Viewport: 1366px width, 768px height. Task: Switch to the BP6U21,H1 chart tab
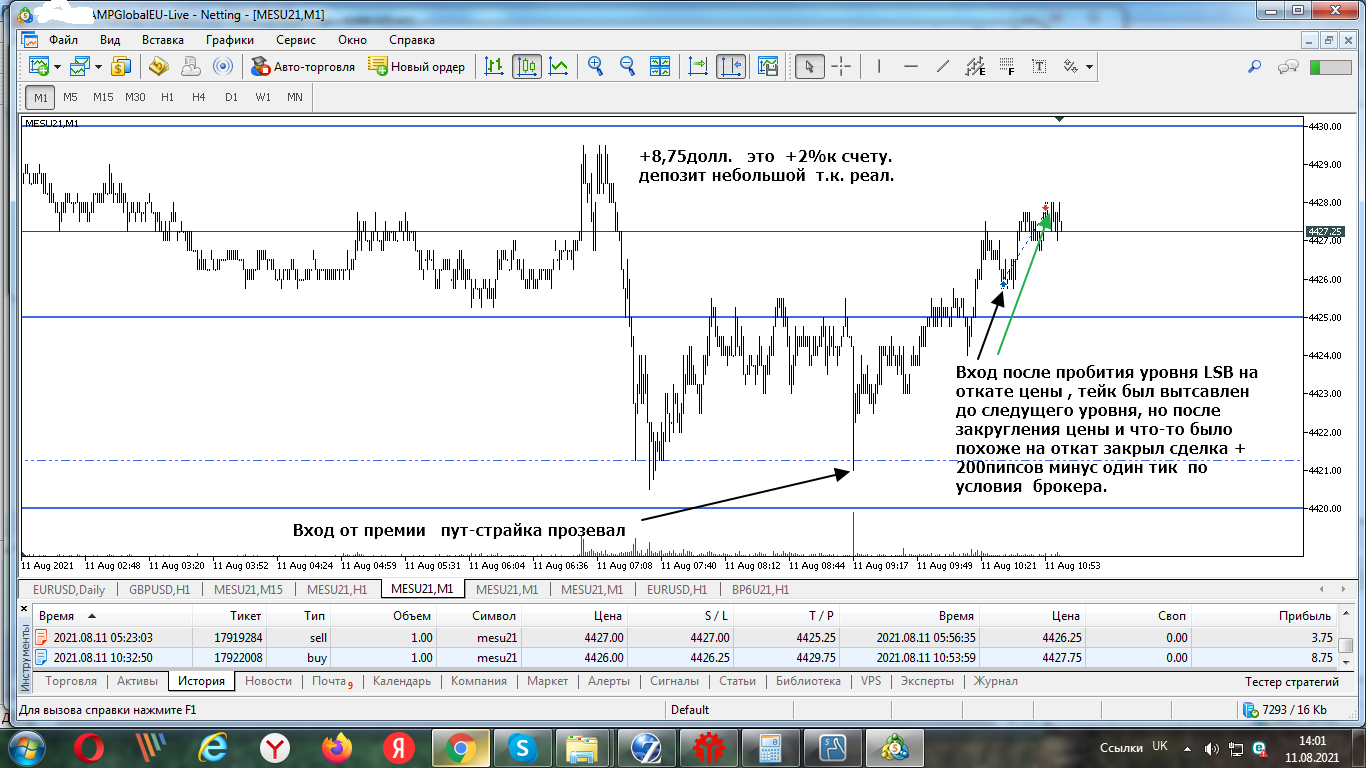coord(760,590)
